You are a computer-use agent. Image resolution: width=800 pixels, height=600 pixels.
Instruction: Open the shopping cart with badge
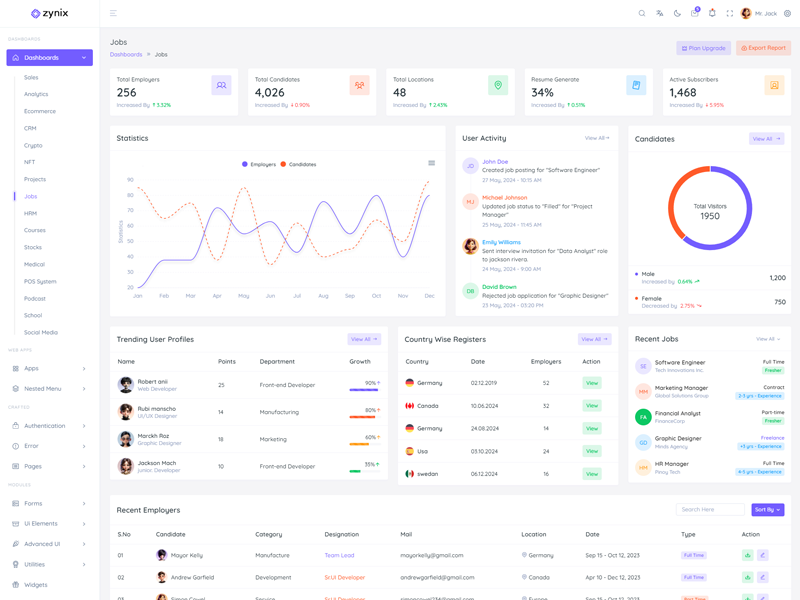pyautogui.click(x=694, y=13)
